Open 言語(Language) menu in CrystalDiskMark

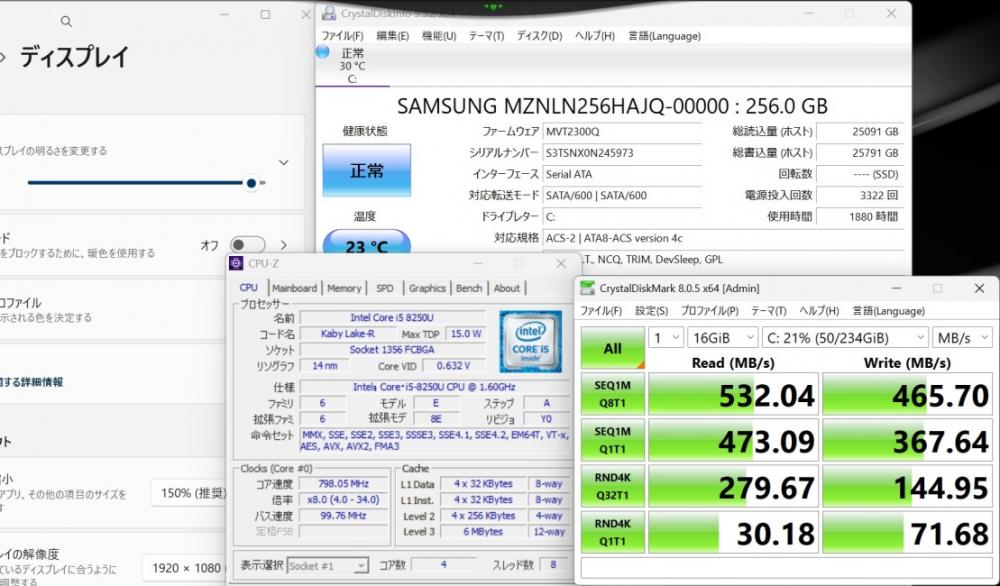(x=888, y=311)
